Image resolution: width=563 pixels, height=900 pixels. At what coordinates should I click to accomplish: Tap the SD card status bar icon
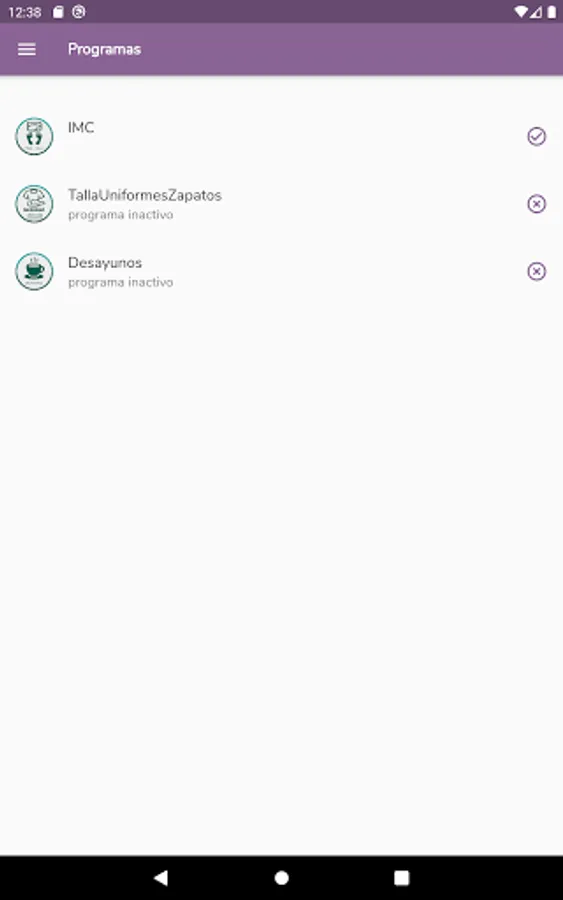58,12
